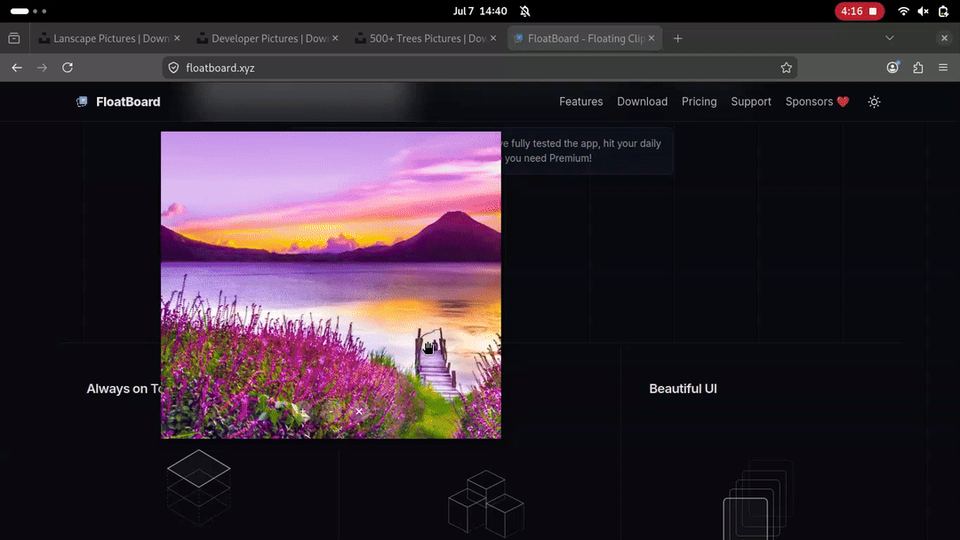Open the power battery system icon
The image size is (960, 540).
coord(943,11)
